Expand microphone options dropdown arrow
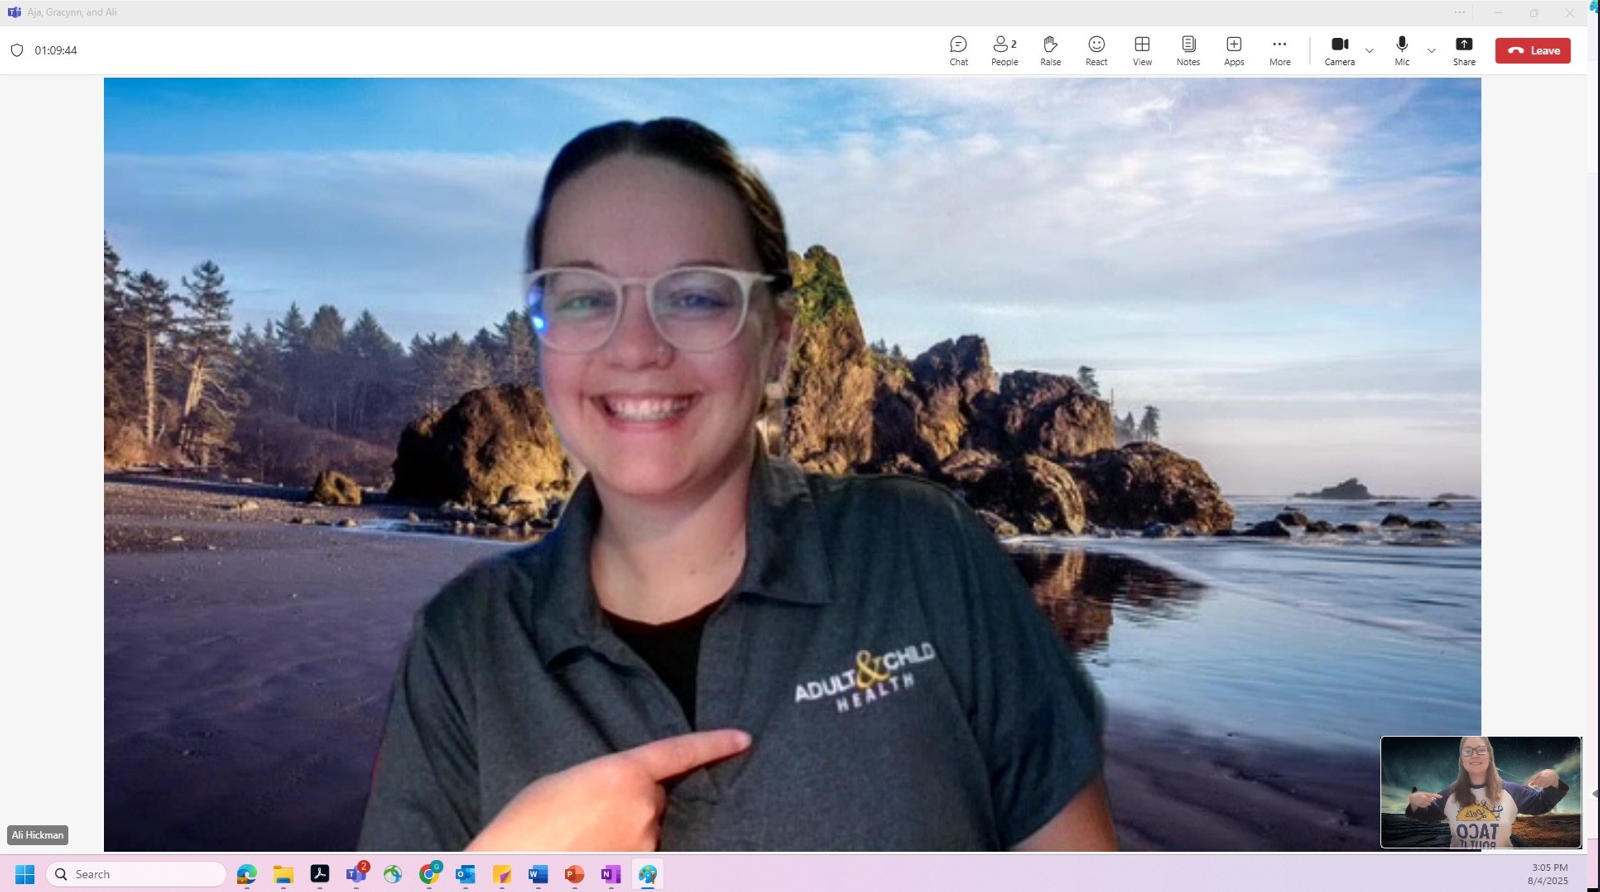1600x892 pixels. 1431,51
